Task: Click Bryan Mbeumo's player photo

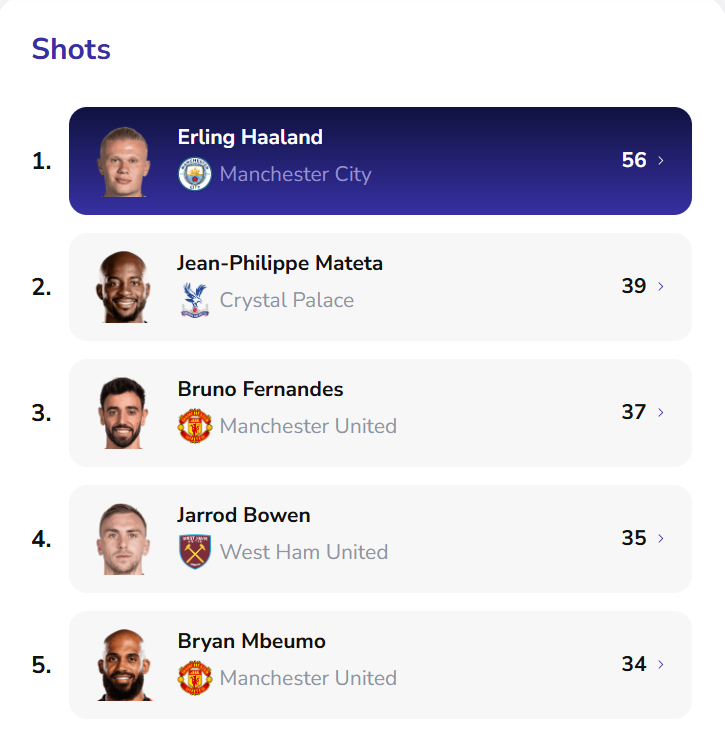Action: point(123,665)
